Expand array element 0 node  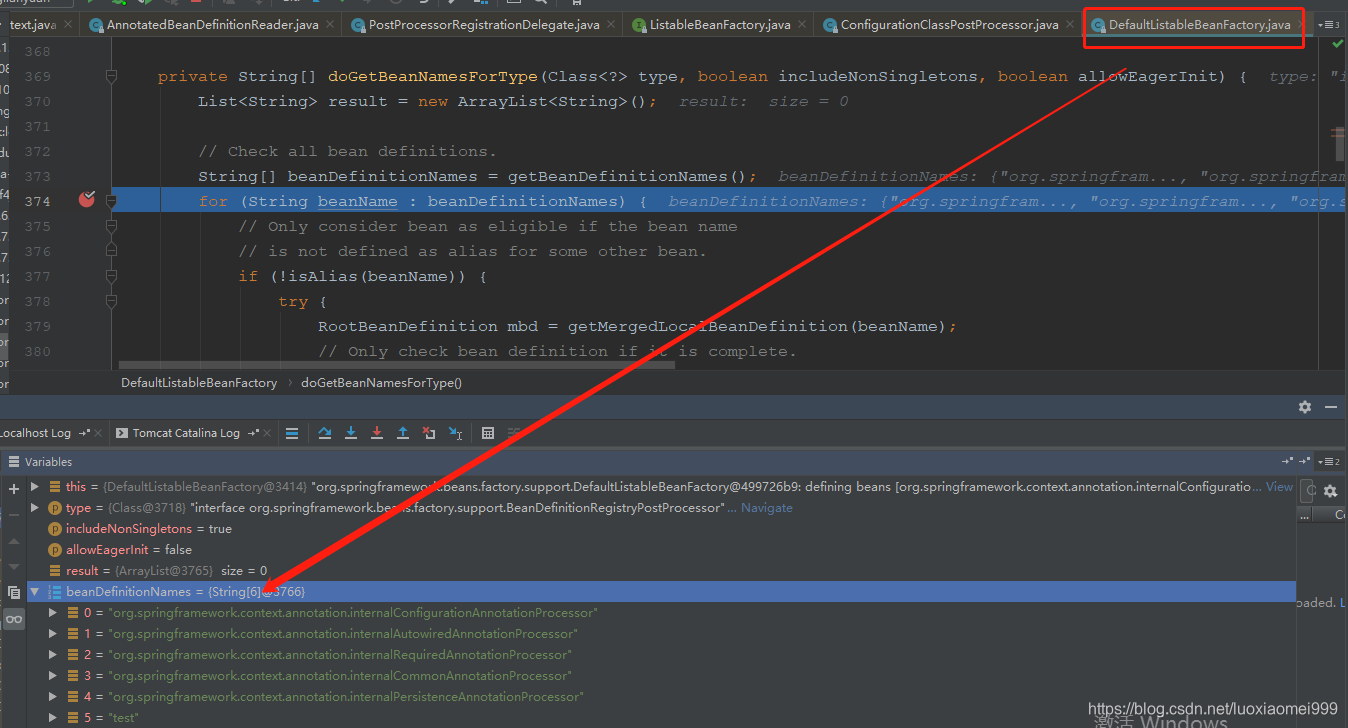(53, 612)
